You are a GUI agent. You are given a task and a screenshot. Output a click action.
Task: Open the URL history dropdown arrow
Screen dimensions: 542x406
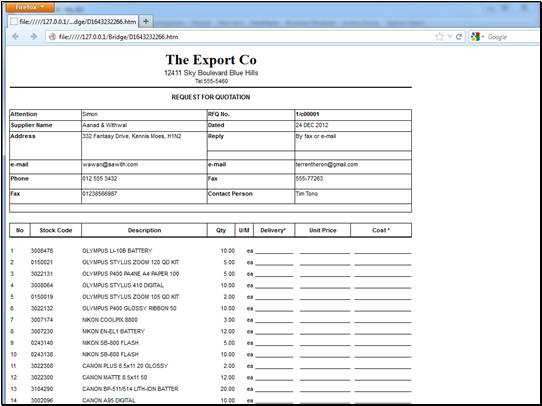coord(450,37)
